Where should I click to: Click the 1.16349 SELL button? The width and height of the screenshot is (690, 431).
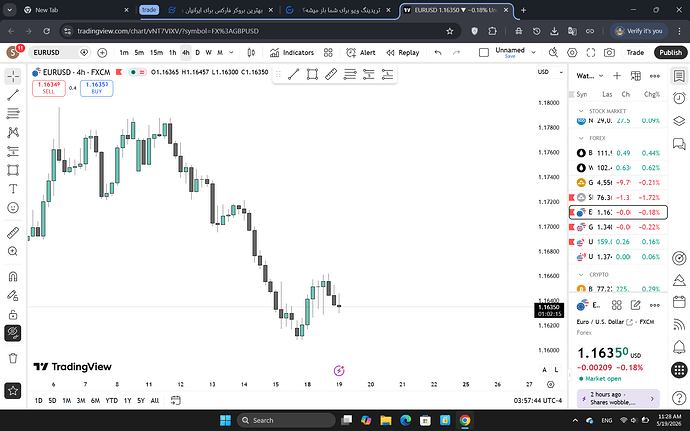(49, 88)
